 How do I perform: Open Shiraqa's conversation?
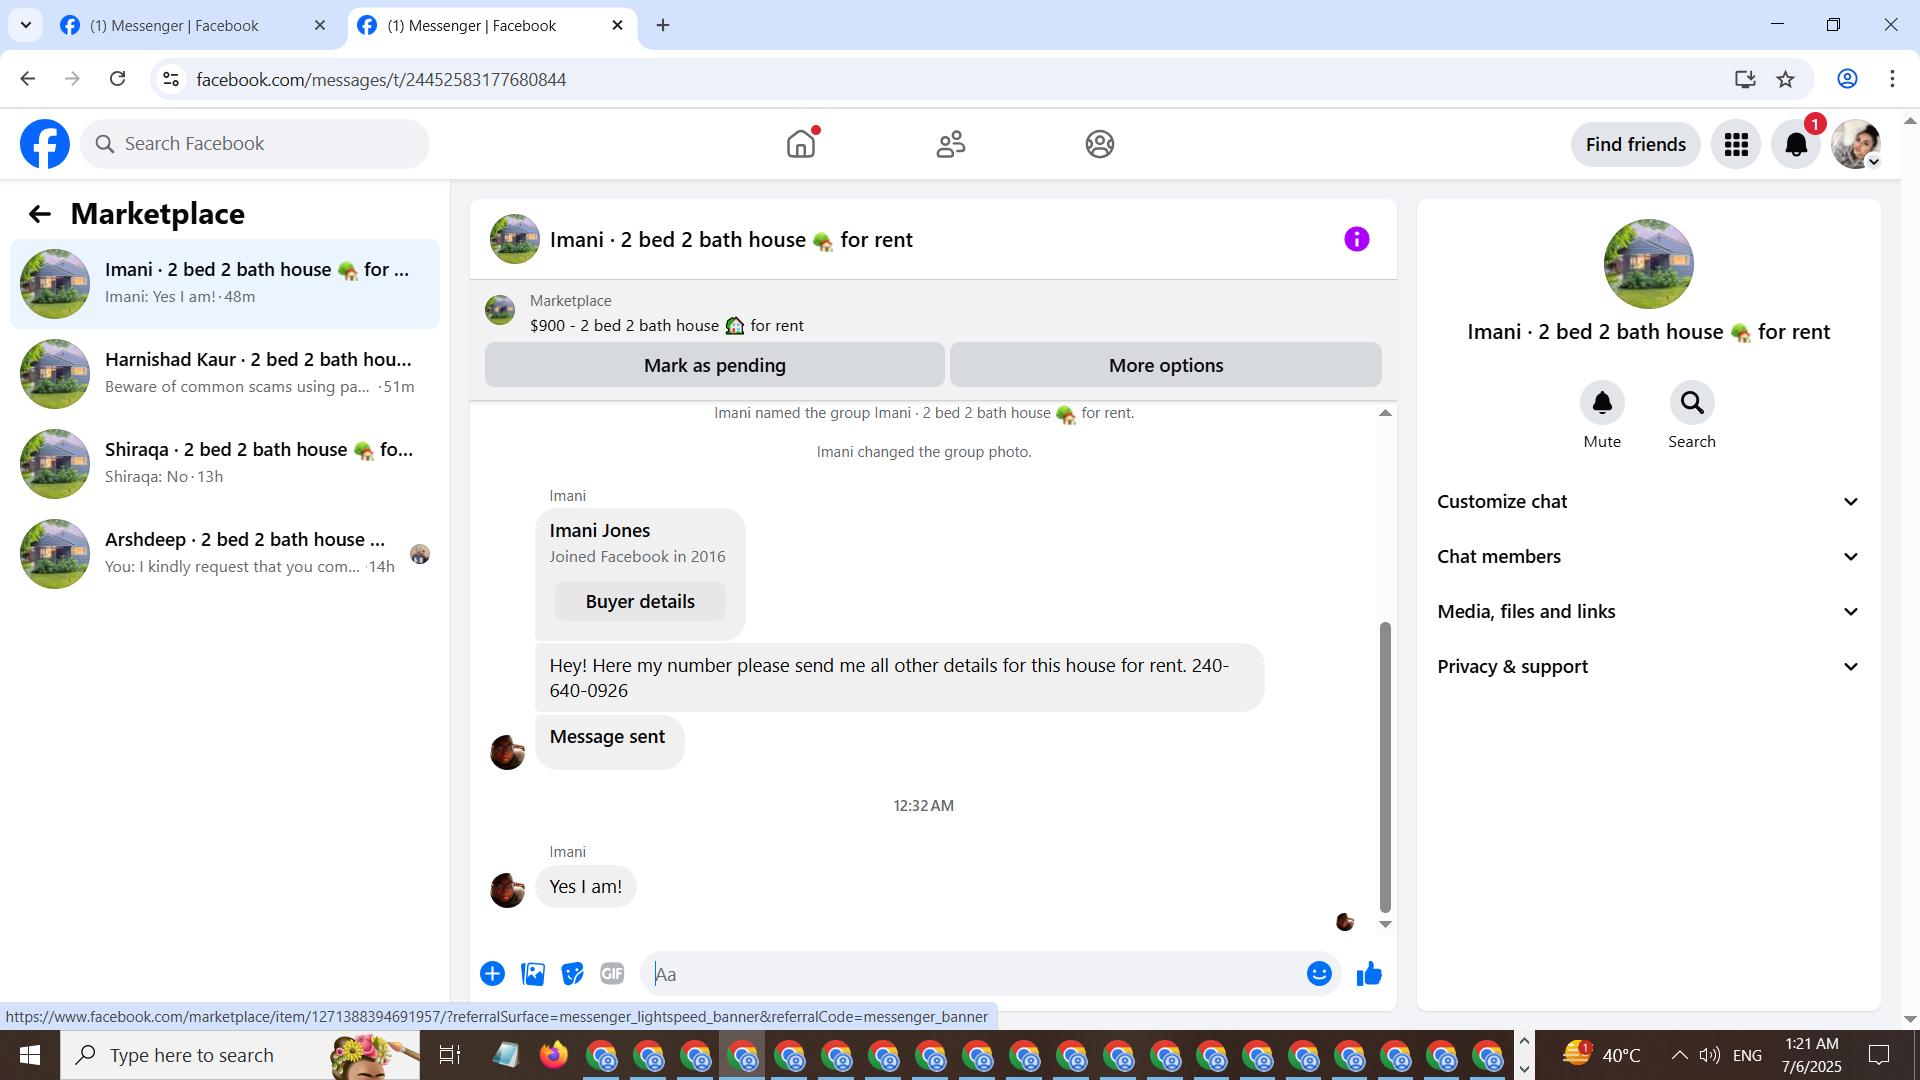[225, 464]
